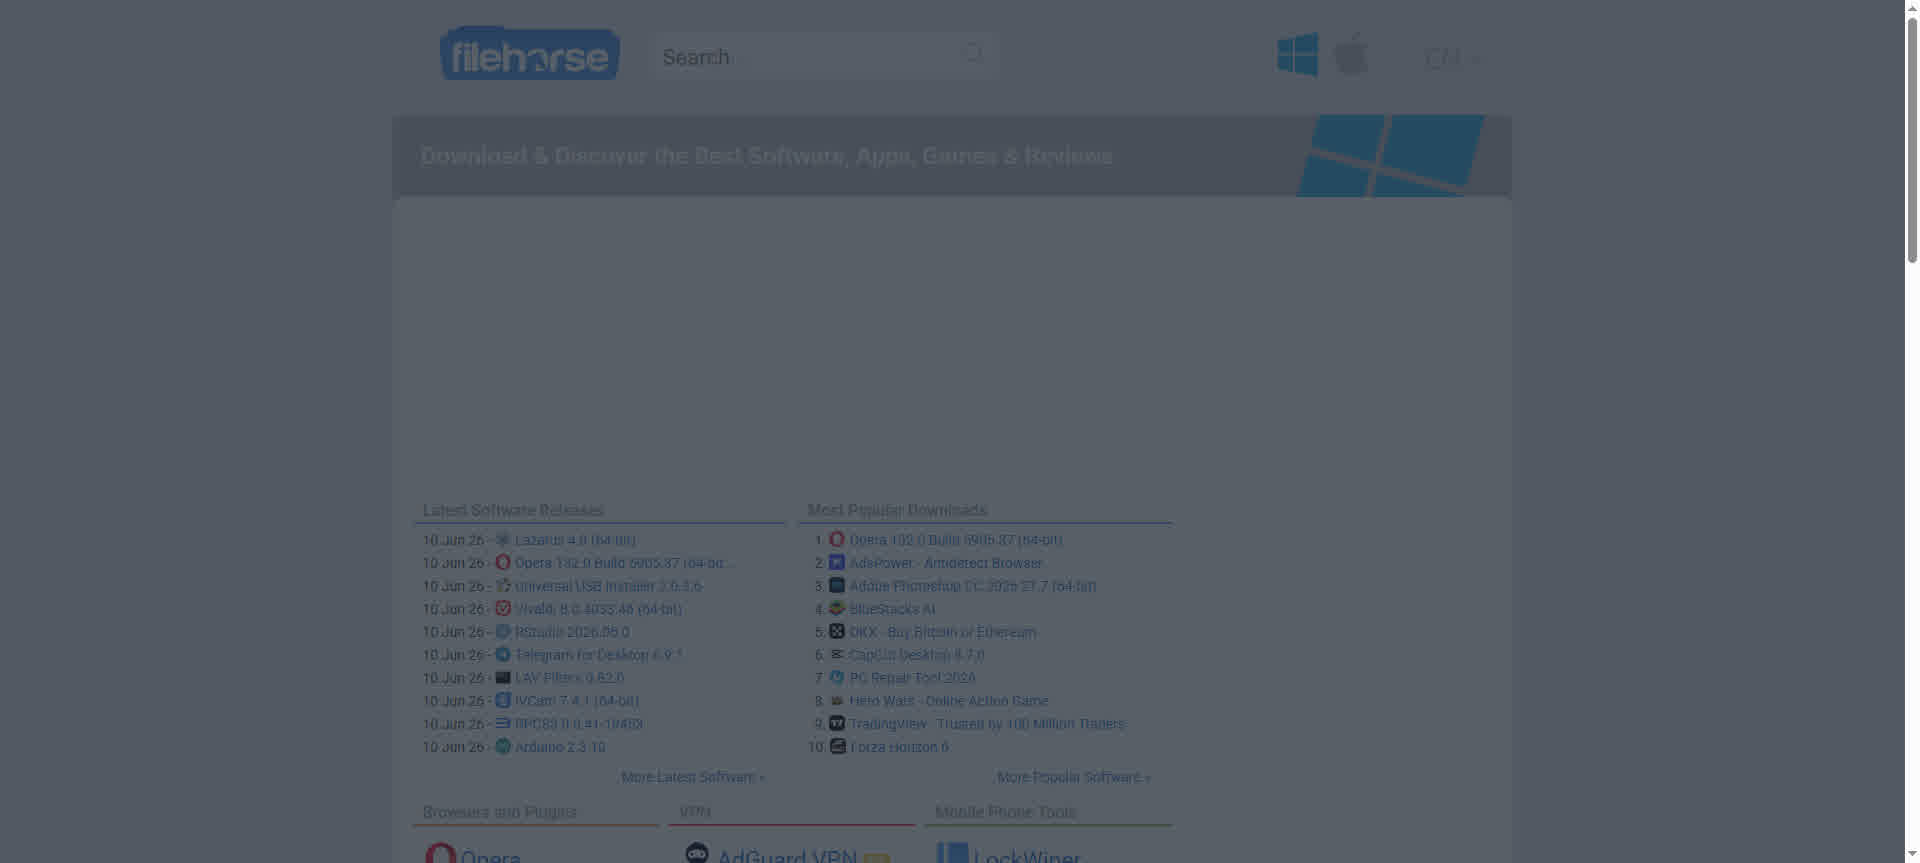This screenshot has height=863, width=1920.
Task: Open Lazarus (64-bit) download link
Action: tap(575, 540)
